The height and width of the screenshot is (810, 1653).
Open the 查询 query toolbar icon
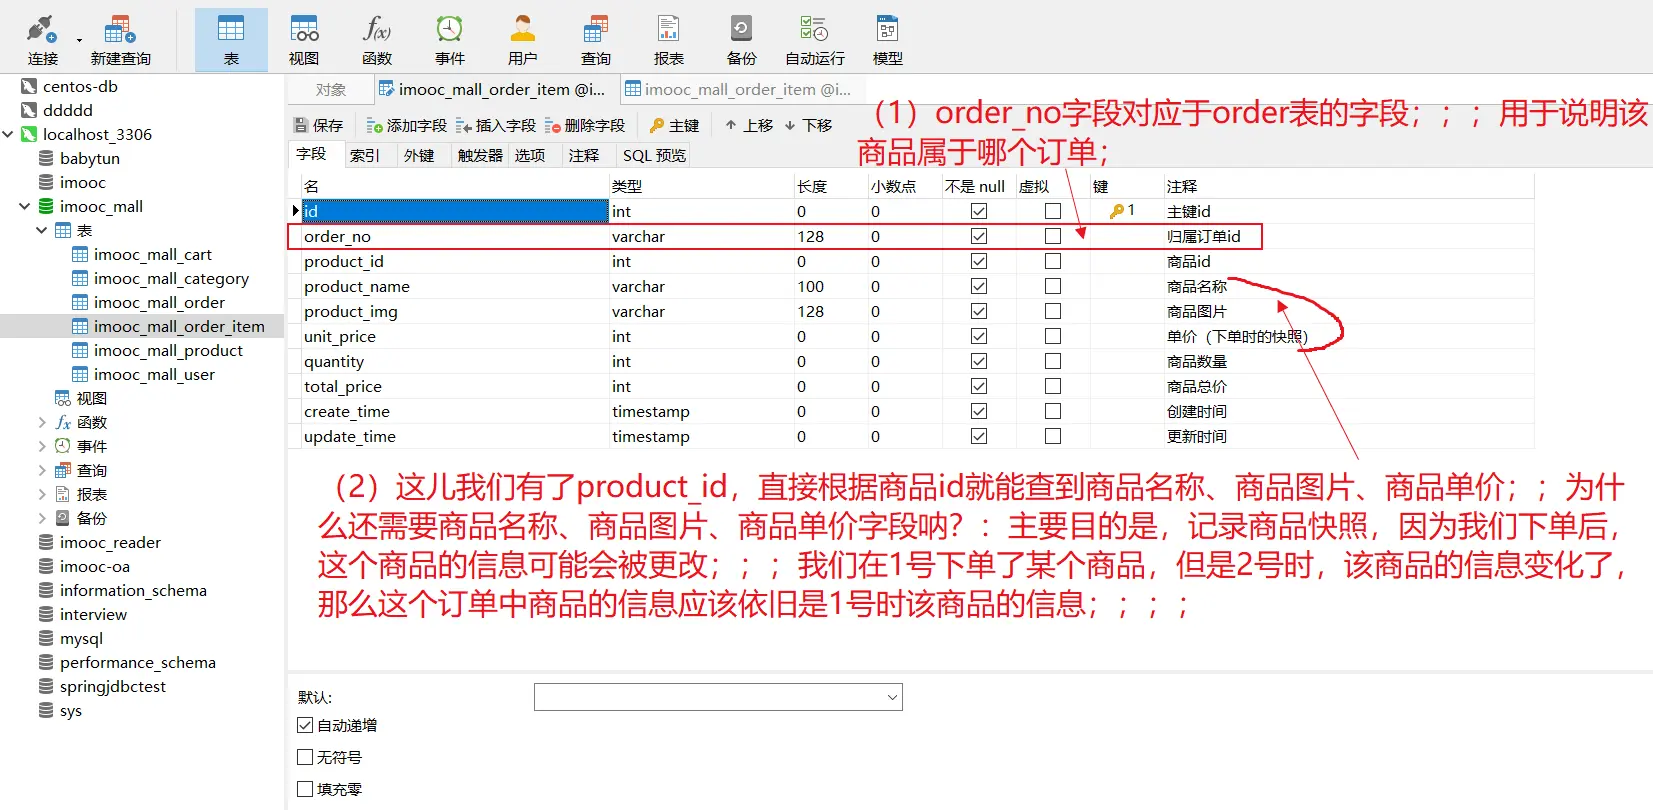[x=596, y=40]
